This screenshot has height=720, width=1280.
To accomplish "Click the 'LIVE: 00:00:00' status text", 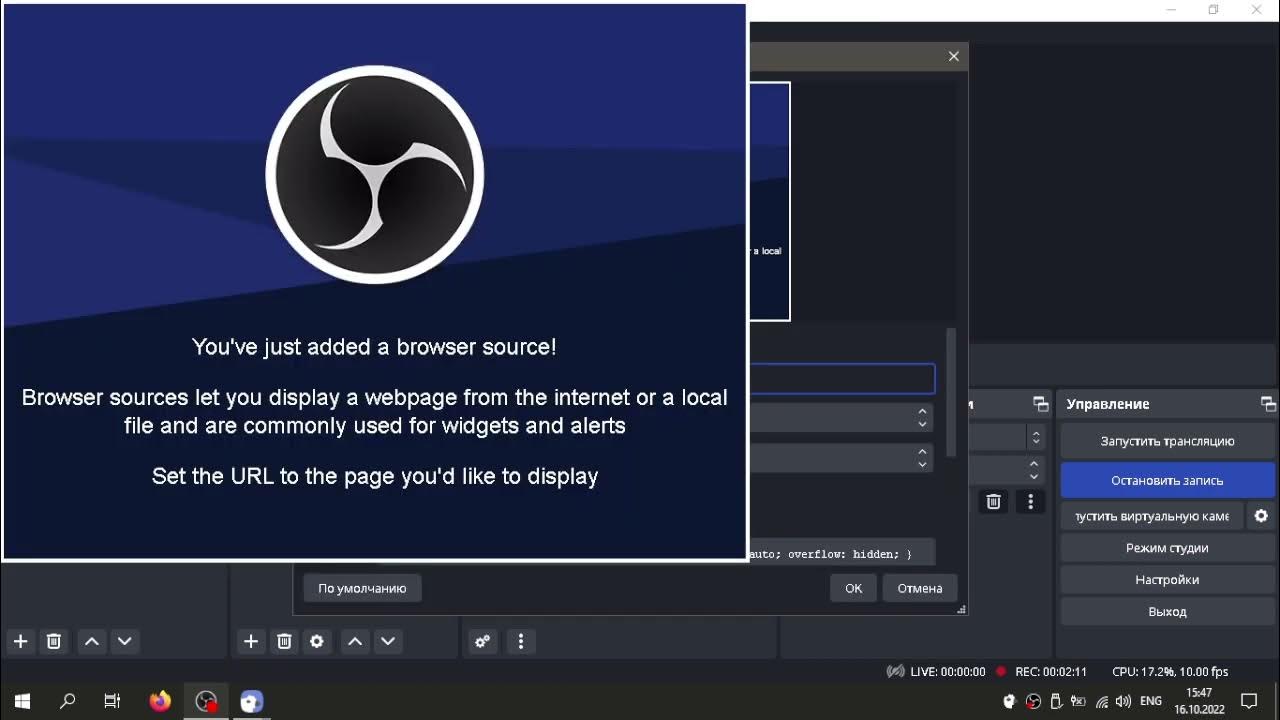I will (x=948, y=672).
